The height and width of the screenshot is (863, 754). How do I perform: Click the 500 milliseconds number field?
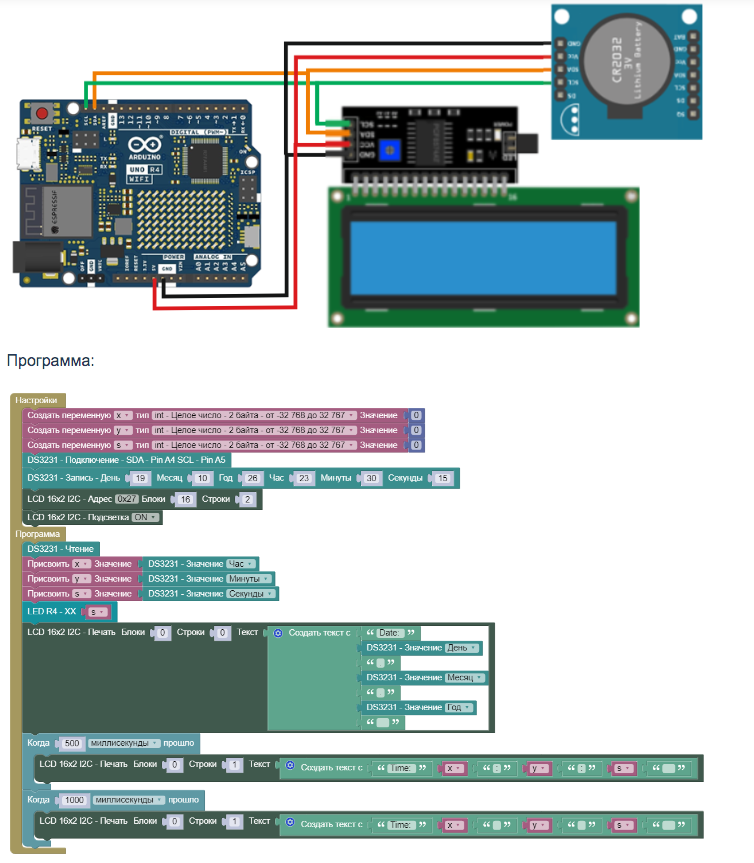[71, 743]
